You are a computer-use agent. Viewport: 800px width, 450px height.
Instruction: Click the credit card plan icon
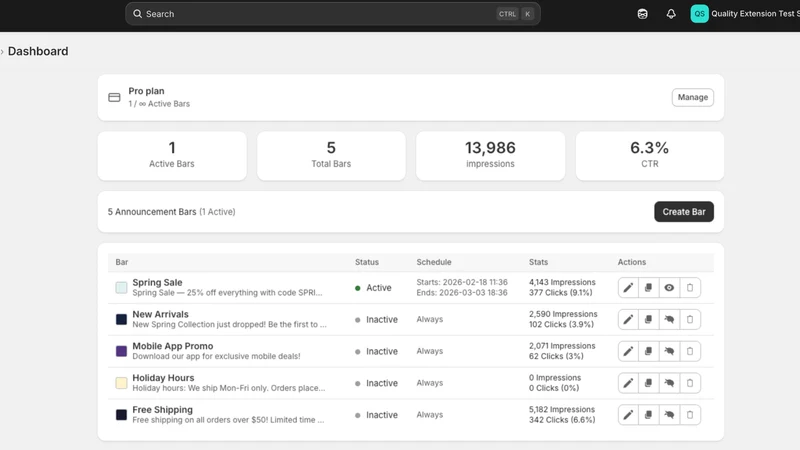click(x=114, y=97)
